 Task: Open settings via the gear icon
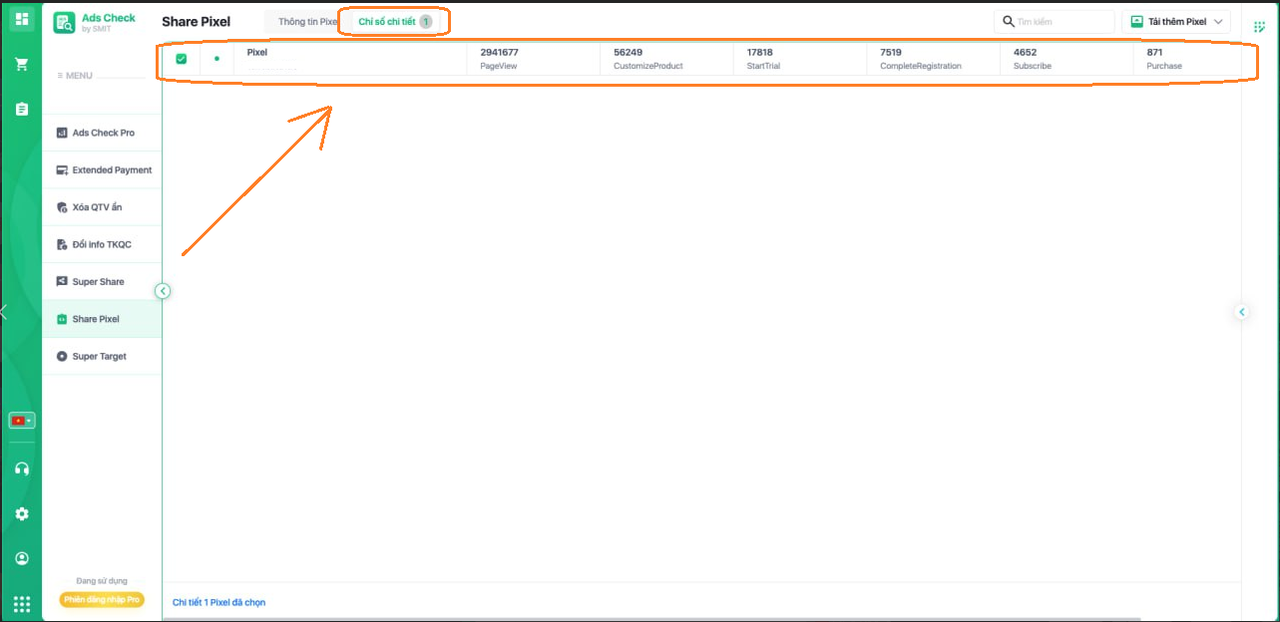[x=22, y=513]
